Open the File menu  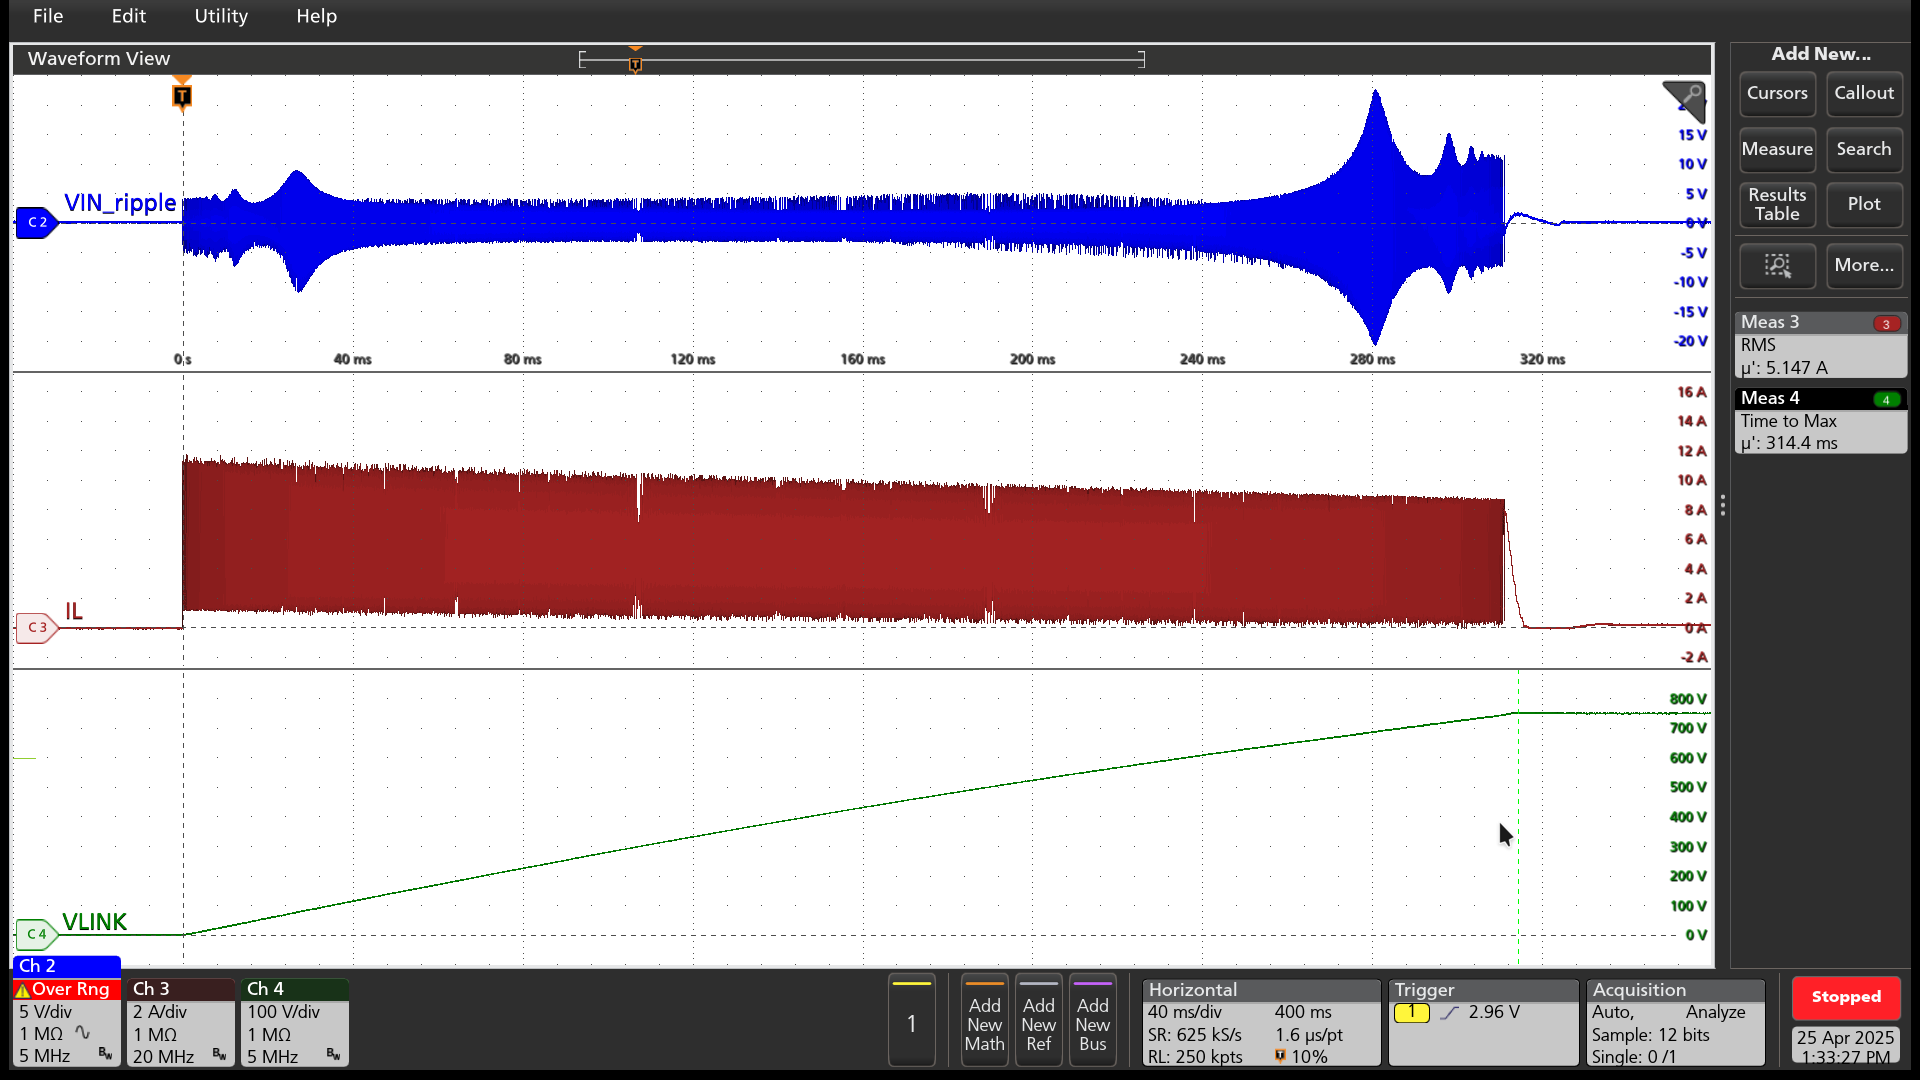point(48,16)
